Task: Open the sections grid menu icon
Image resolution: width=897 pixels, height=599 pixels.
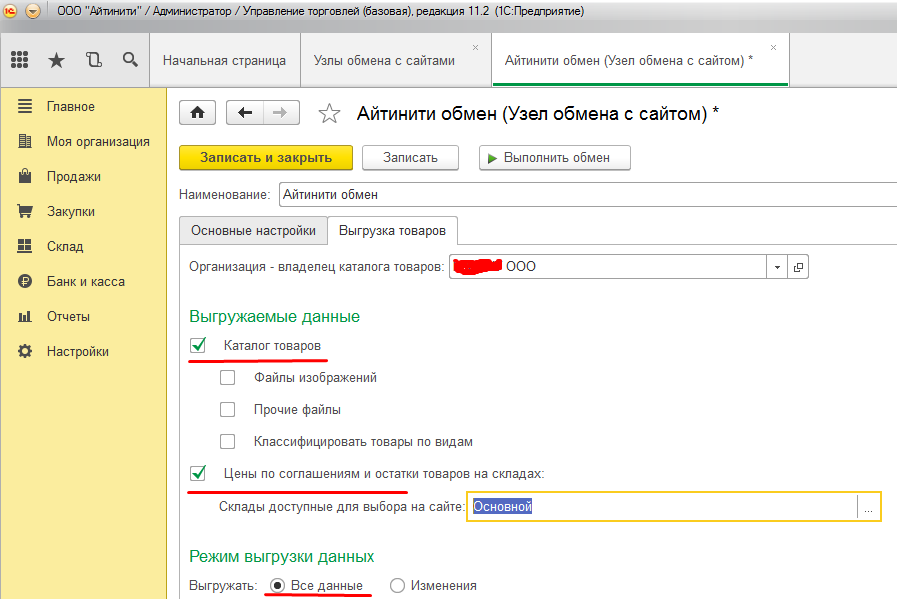Action: (19, 59)
